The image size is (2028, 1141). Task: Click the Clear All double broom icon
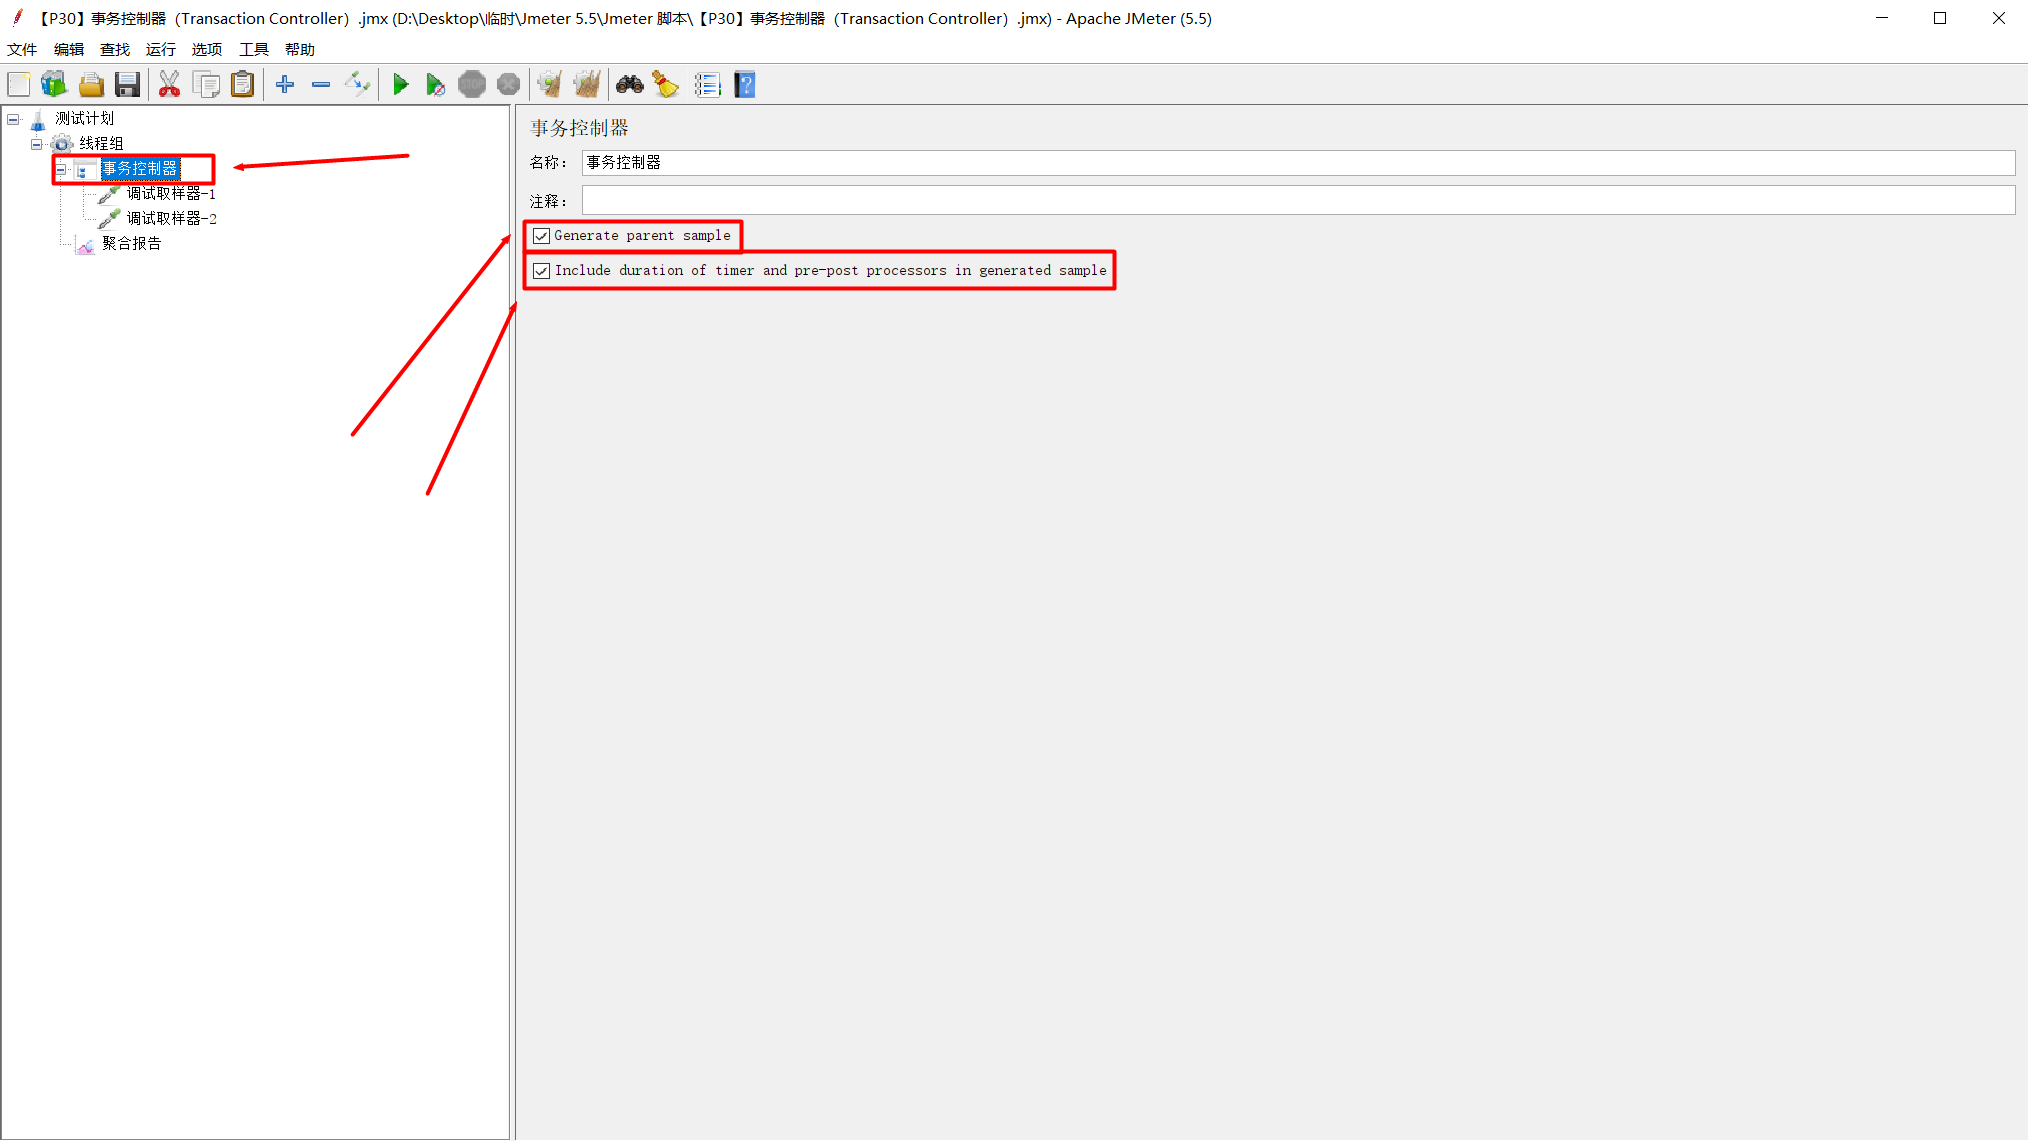(x=587, y=85)
